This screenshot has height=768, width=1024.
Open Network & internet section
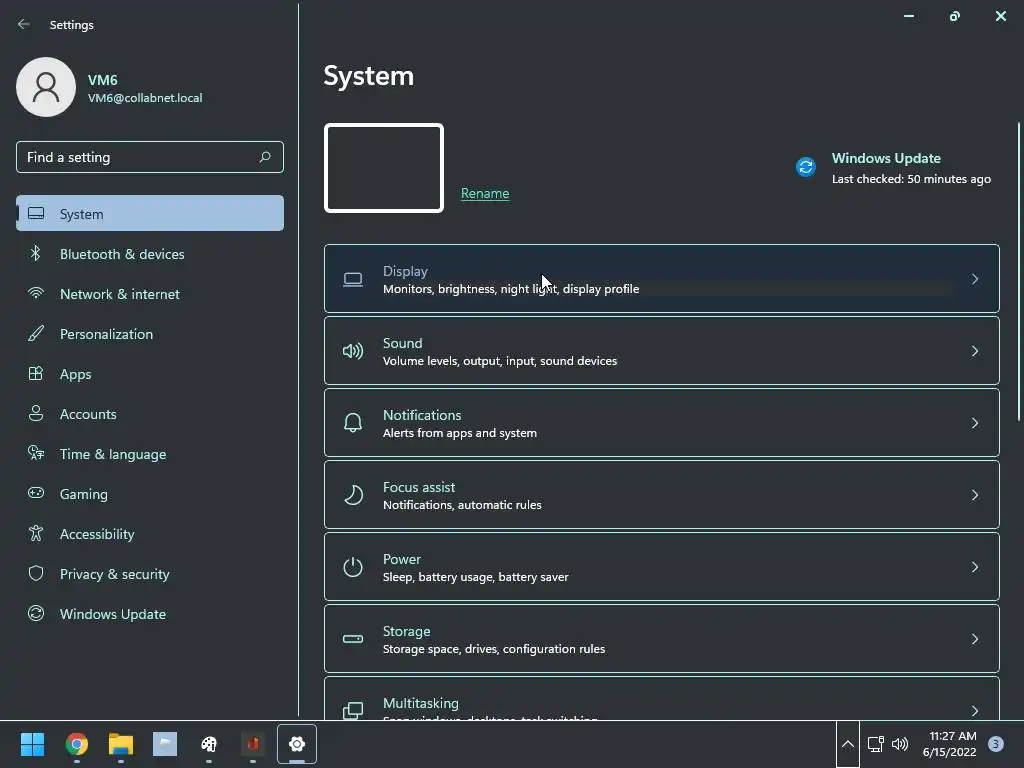pos(150,294)
